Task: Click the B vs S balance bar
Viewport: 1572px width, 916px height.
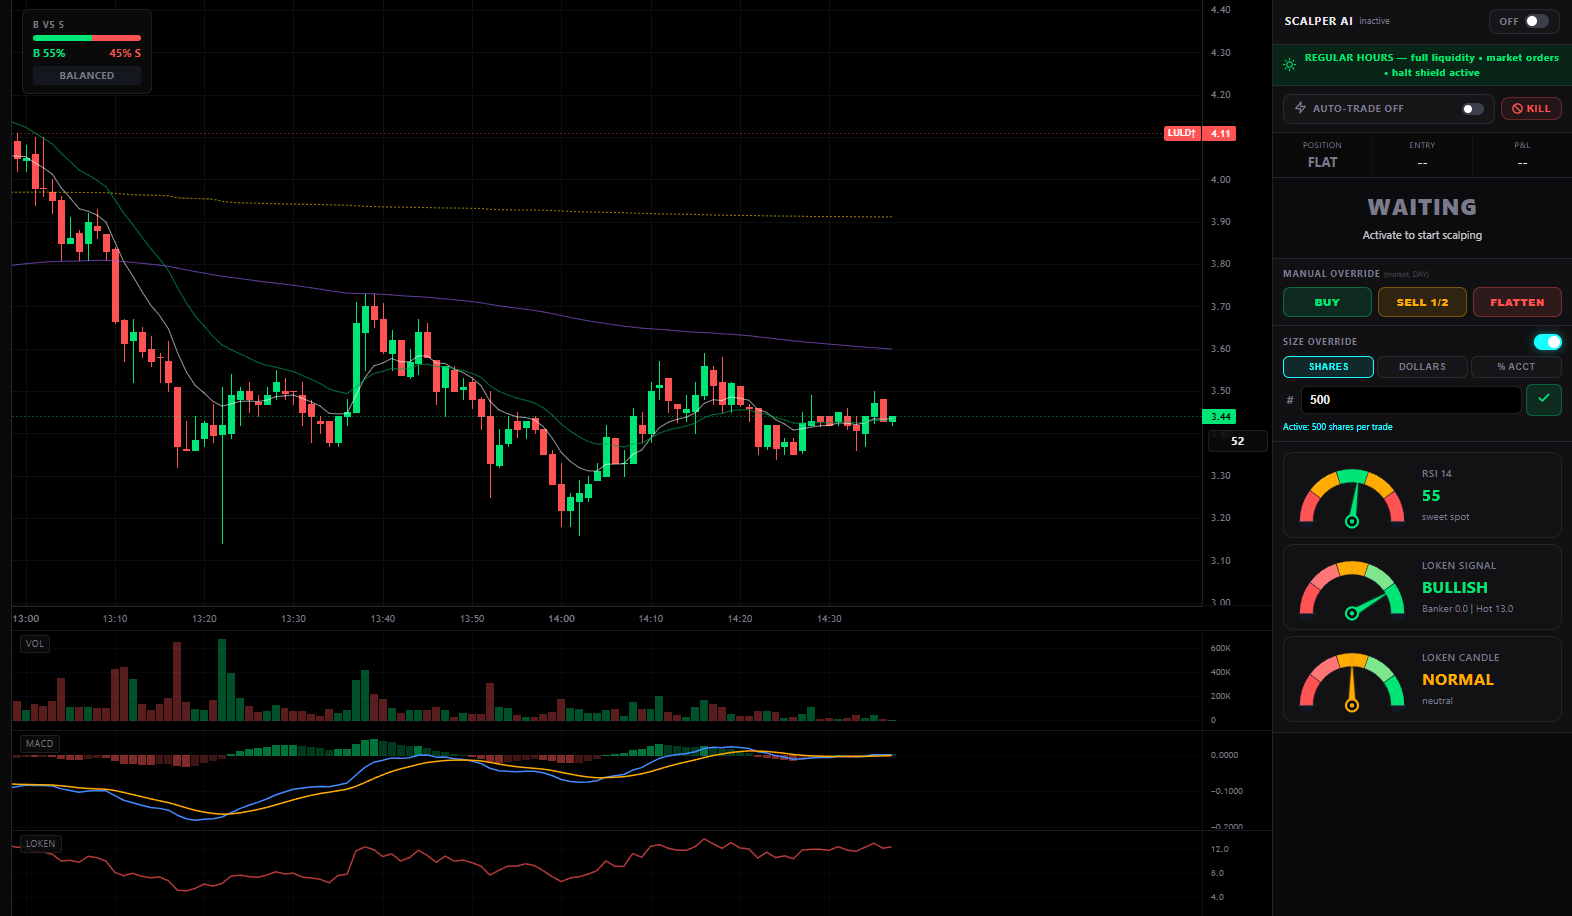Action: point(87,38)
